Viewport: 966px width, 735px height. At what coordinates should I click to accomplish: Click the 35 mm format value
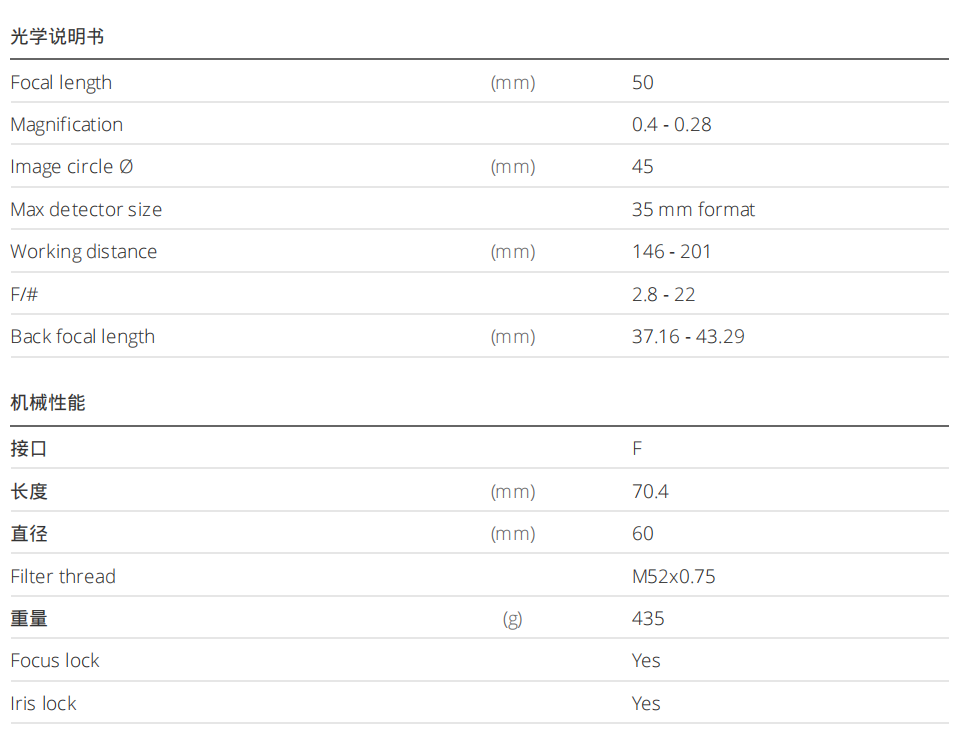pyautogui.click(x=694, y=210)
